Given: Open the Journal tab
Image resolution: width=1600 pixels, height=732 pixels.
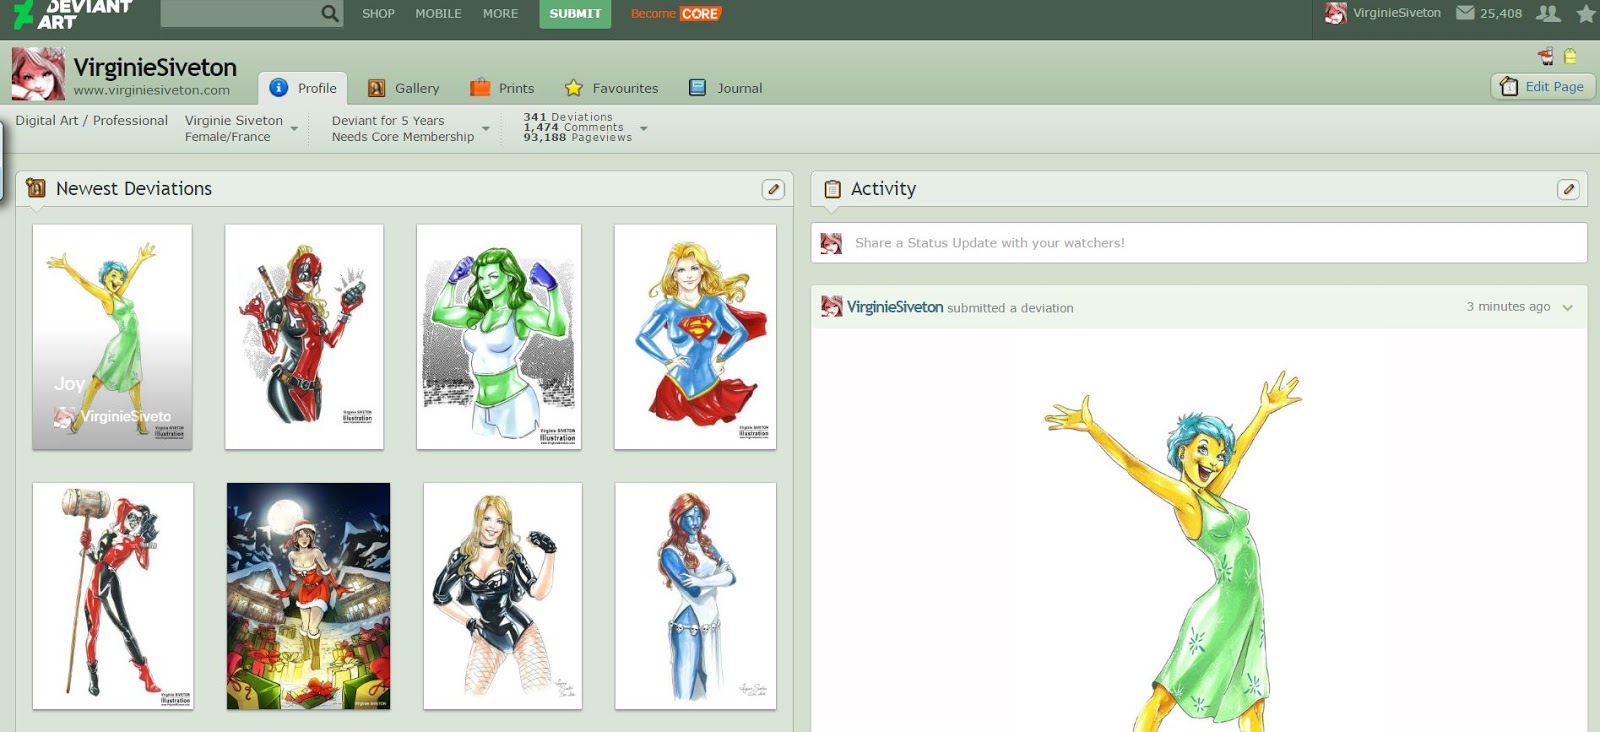Looking at the screenshot, I should coord(725,88).
